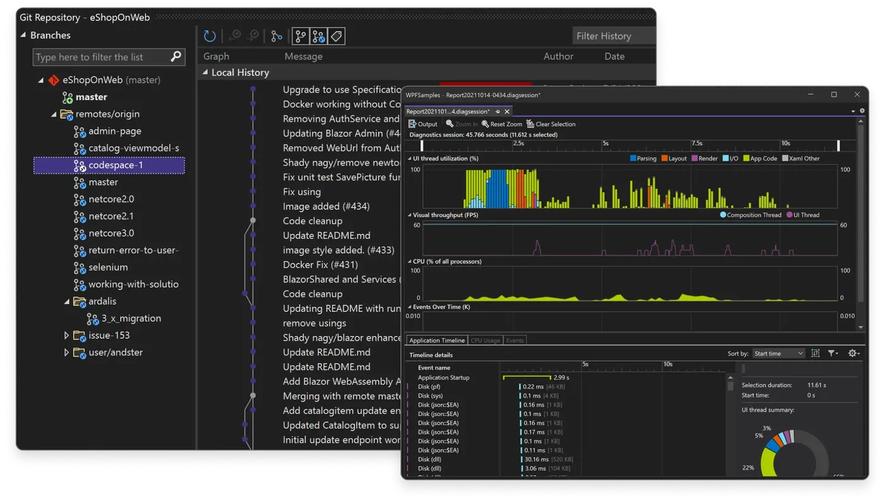
Task: Collapse the Visual throughput (FPS) graph
Action: (x=410, y=215)
